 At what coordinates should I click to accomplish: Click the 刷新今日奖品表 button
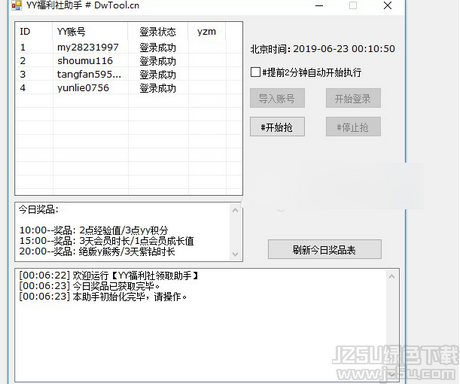(x=325, y=249)
